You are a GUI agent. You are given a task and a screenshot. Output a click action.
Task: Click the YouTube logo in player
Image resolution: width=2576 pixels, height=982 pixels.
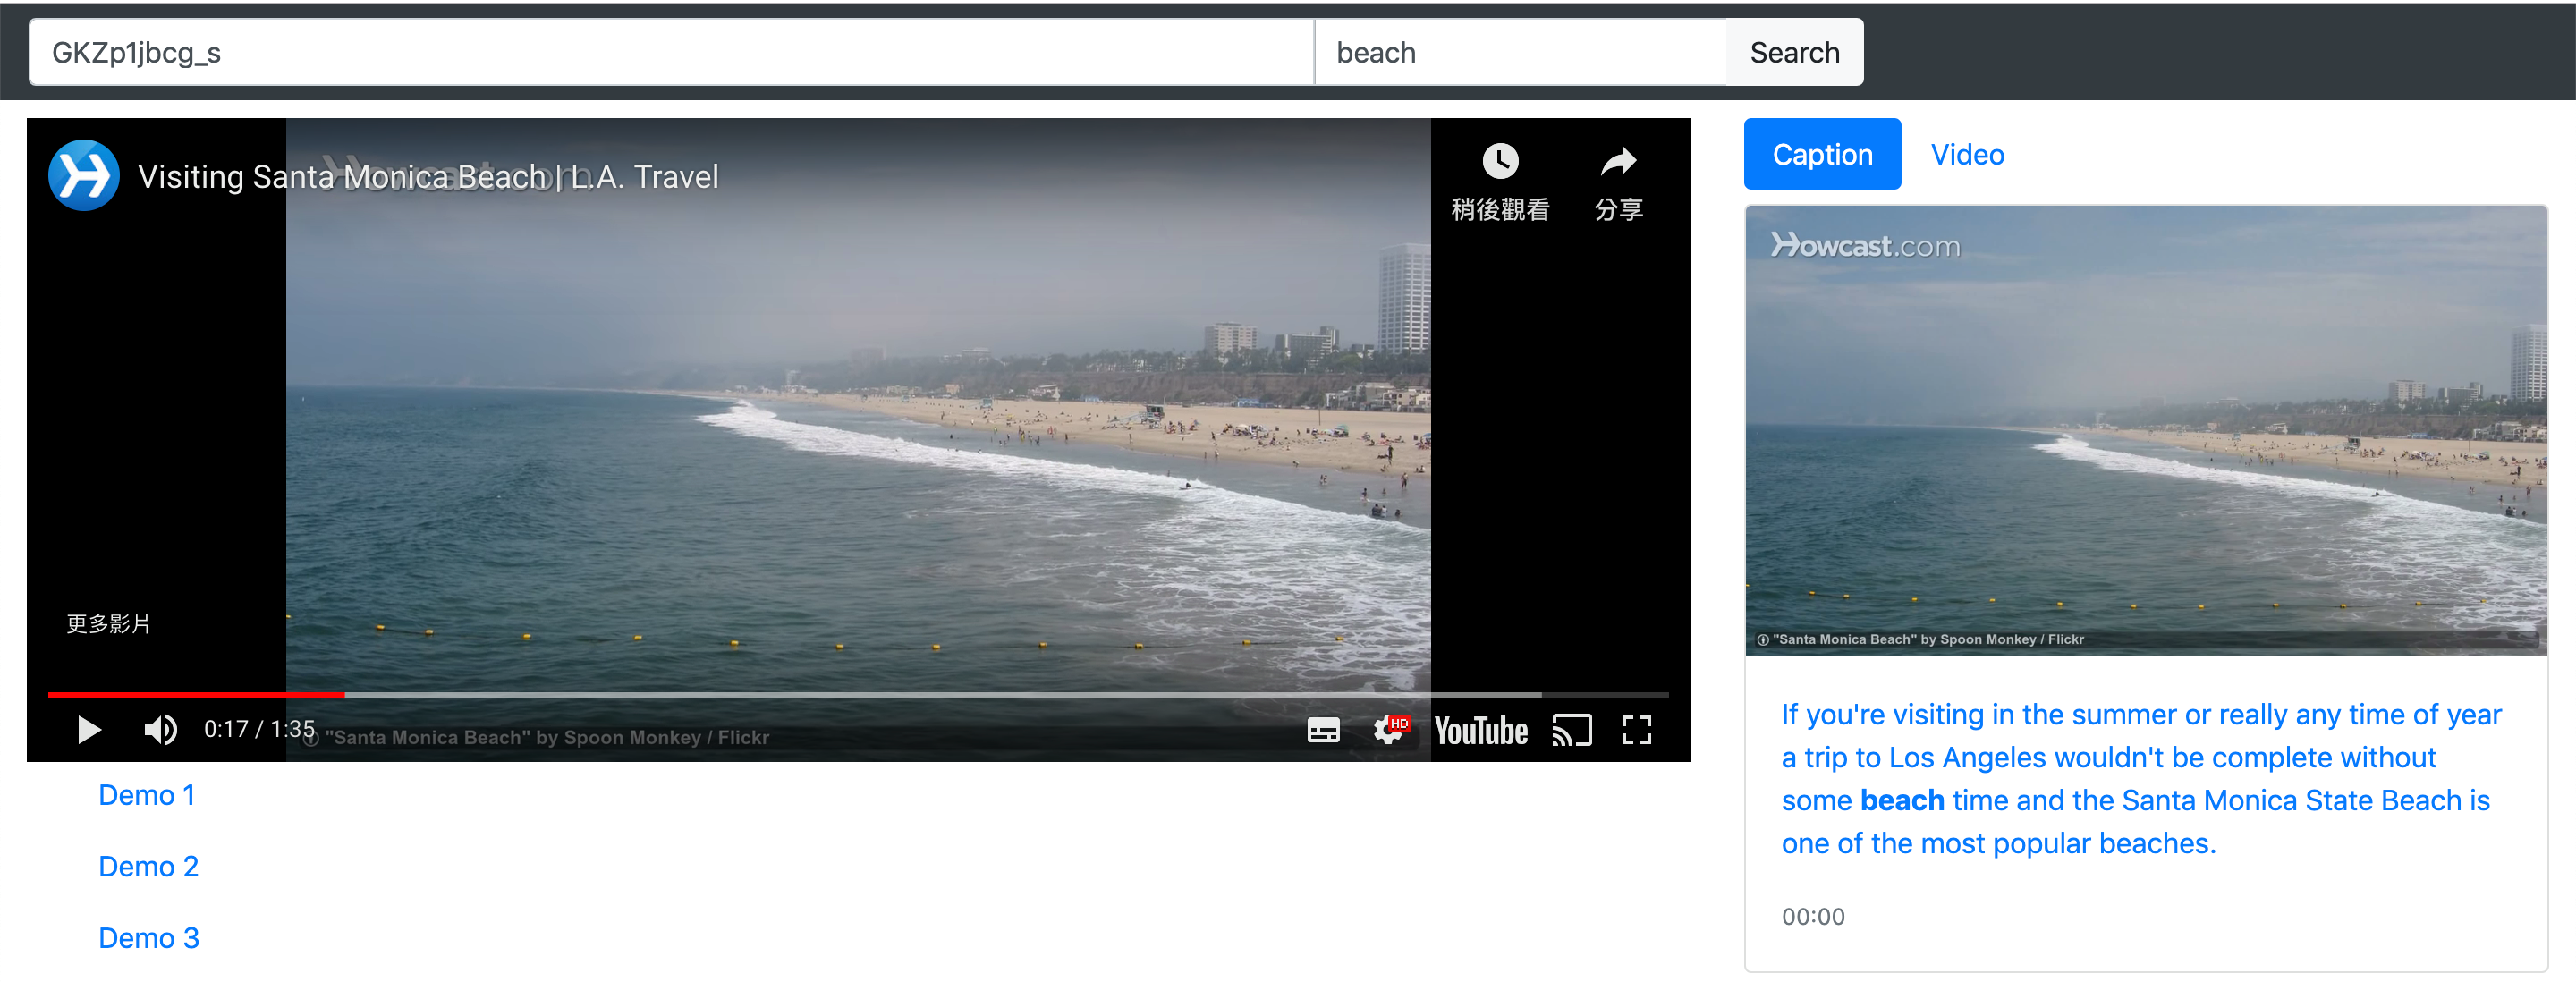1480,731
